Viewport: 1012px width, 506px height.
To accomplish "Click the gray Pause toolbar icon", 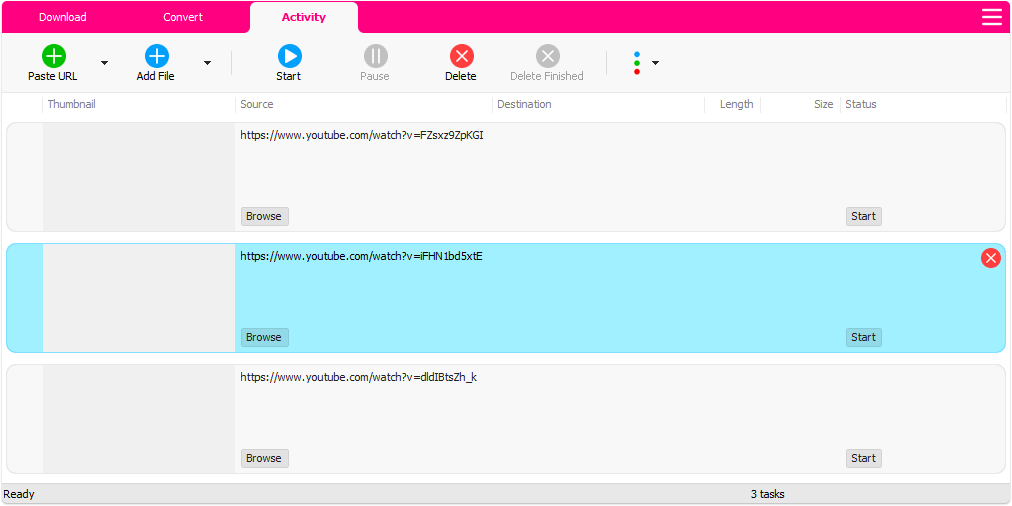I will coord(375,56).
